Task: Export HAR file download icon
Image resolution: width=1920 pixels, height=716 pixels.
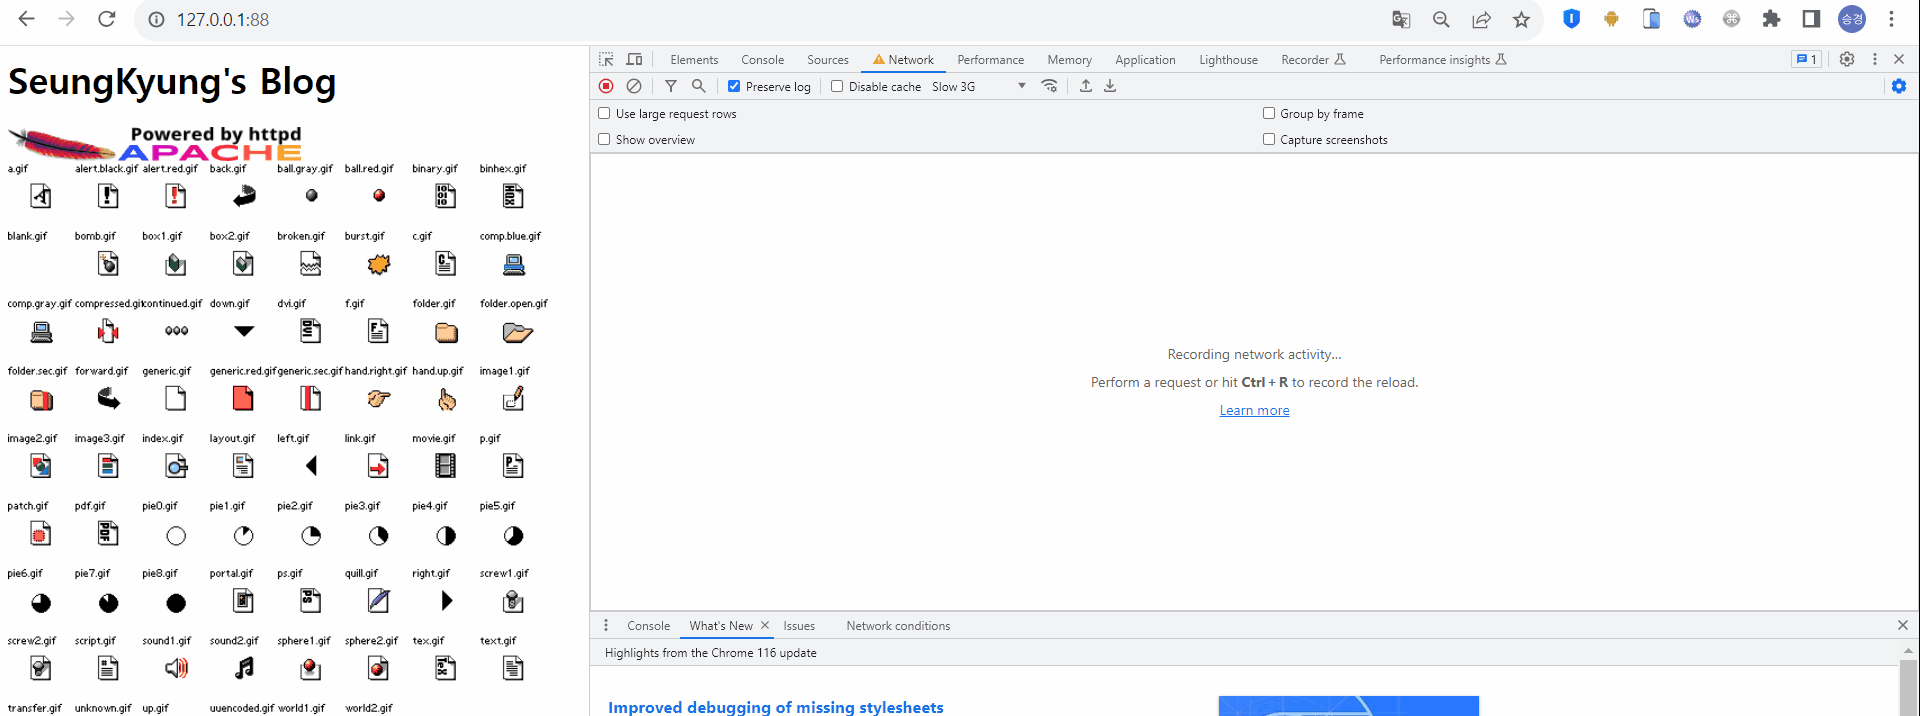Action: click(1110, 86)
